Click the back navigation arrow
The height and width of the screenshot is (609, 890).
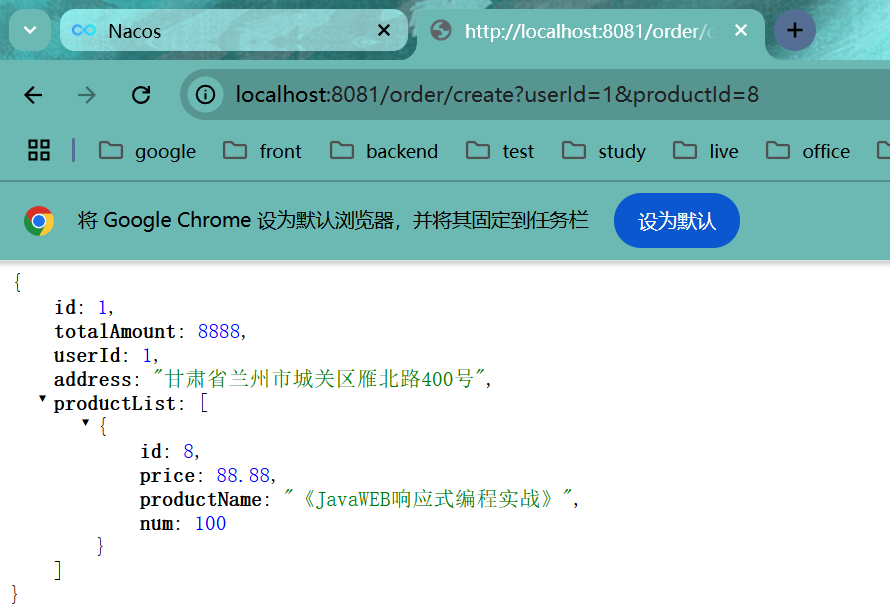33,94
